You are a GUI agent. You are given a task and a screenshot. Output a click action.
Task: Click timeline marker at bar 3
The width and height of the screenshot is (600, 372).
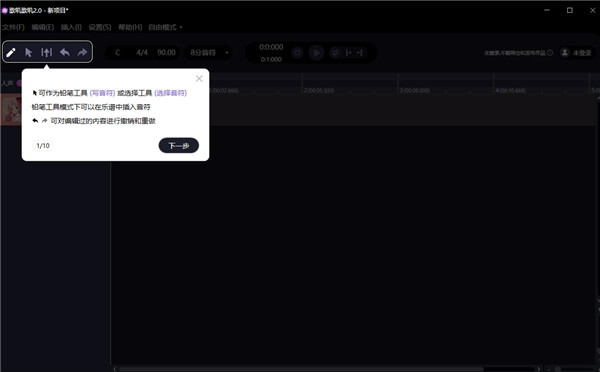(415, 91)
